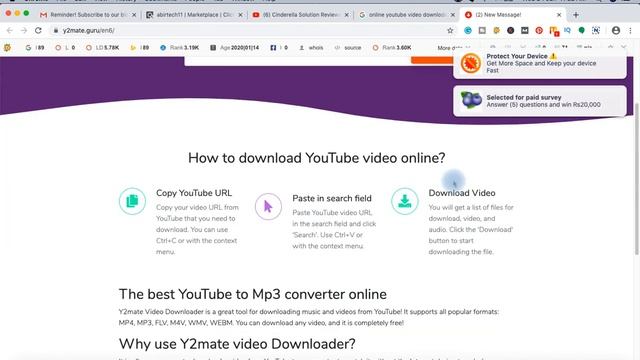This screenshot has height=360, width=640.
Task: Close the Cinderella Solution Review tab
Action: click(347, 15)
